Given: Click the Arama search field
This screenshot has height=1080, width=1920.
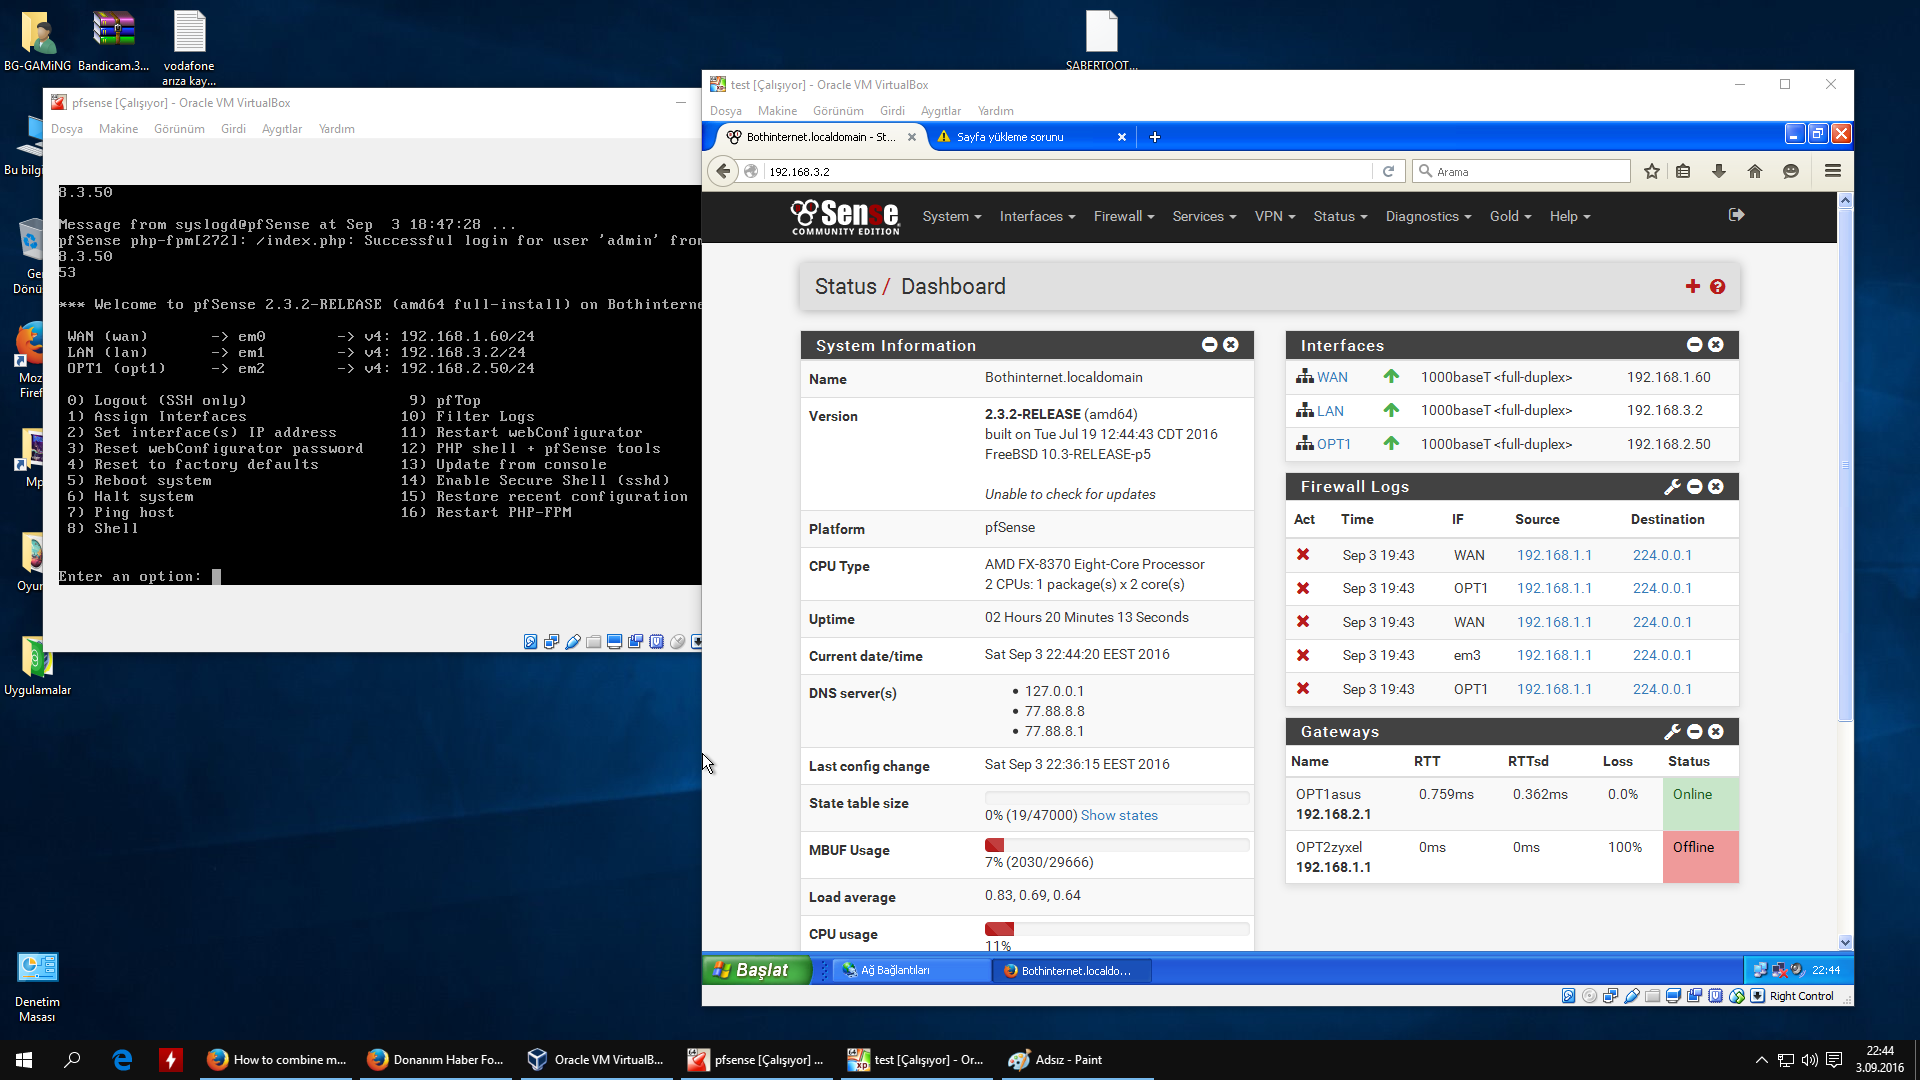Looking at the screenshot, I should tap(1522, 171).
